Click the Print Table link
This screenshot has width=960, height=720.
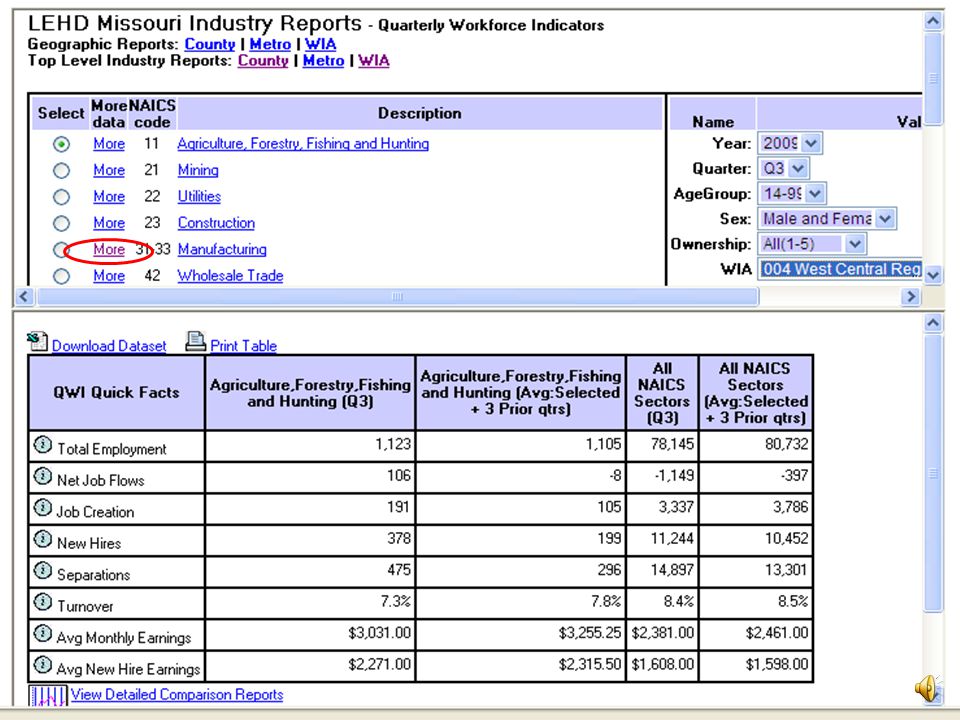(244, 346)
